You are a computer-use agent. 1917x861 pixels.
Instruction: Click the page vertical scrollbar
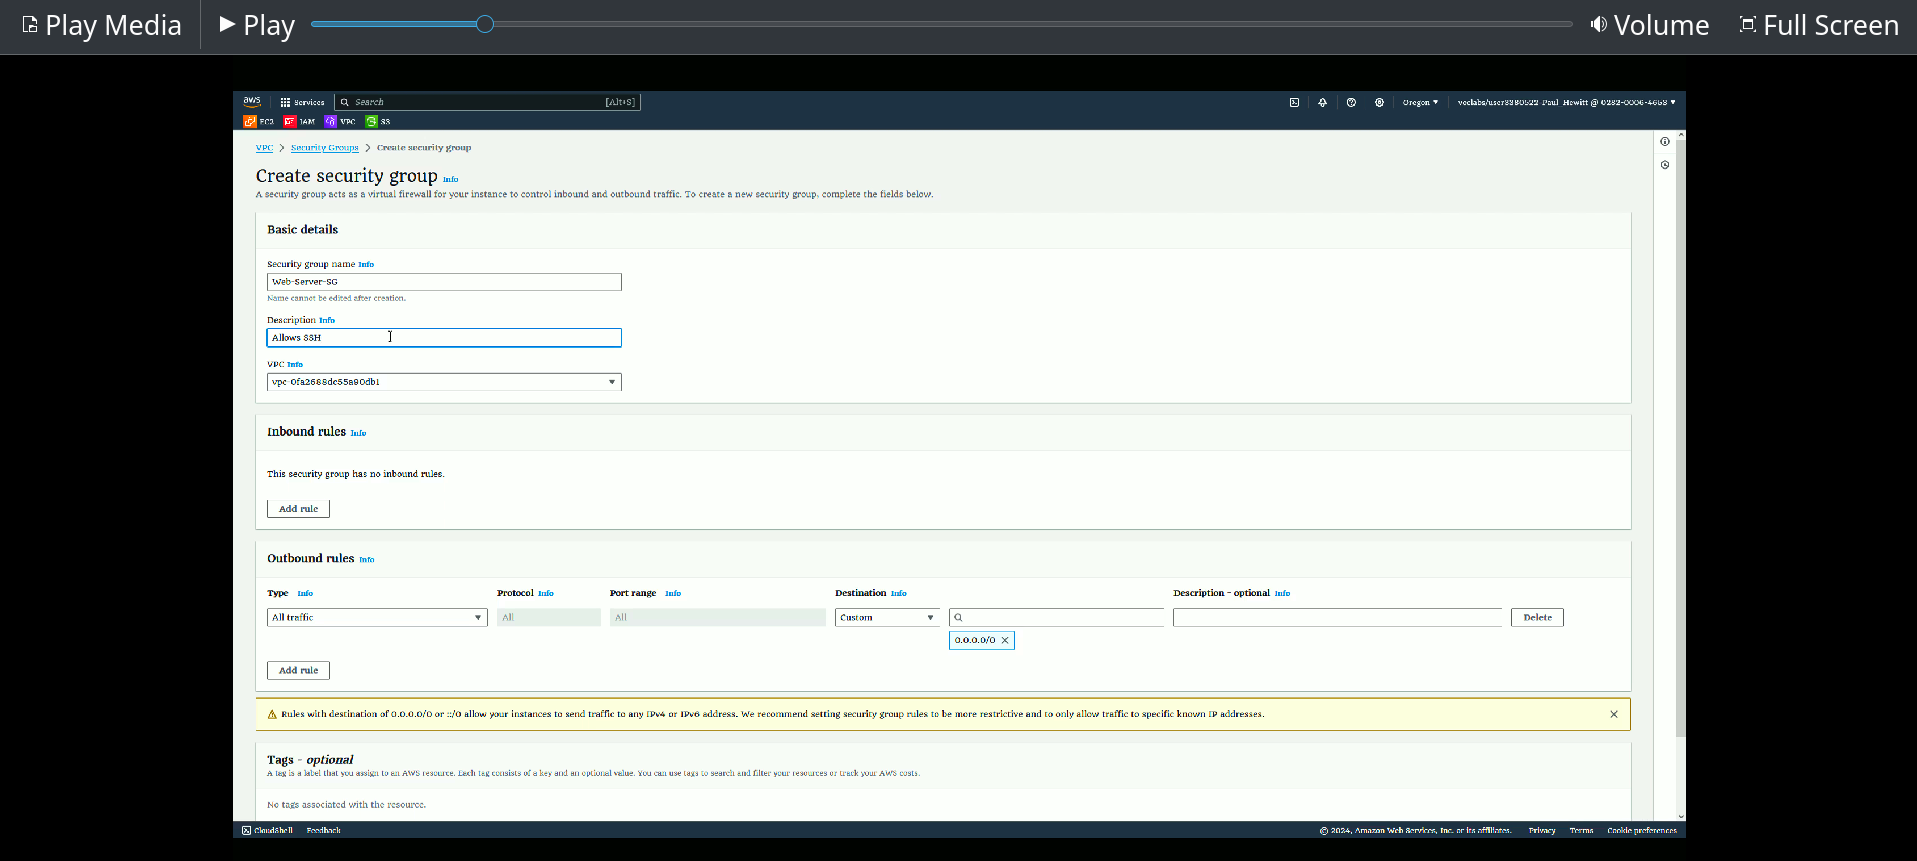coord(1681,440)
